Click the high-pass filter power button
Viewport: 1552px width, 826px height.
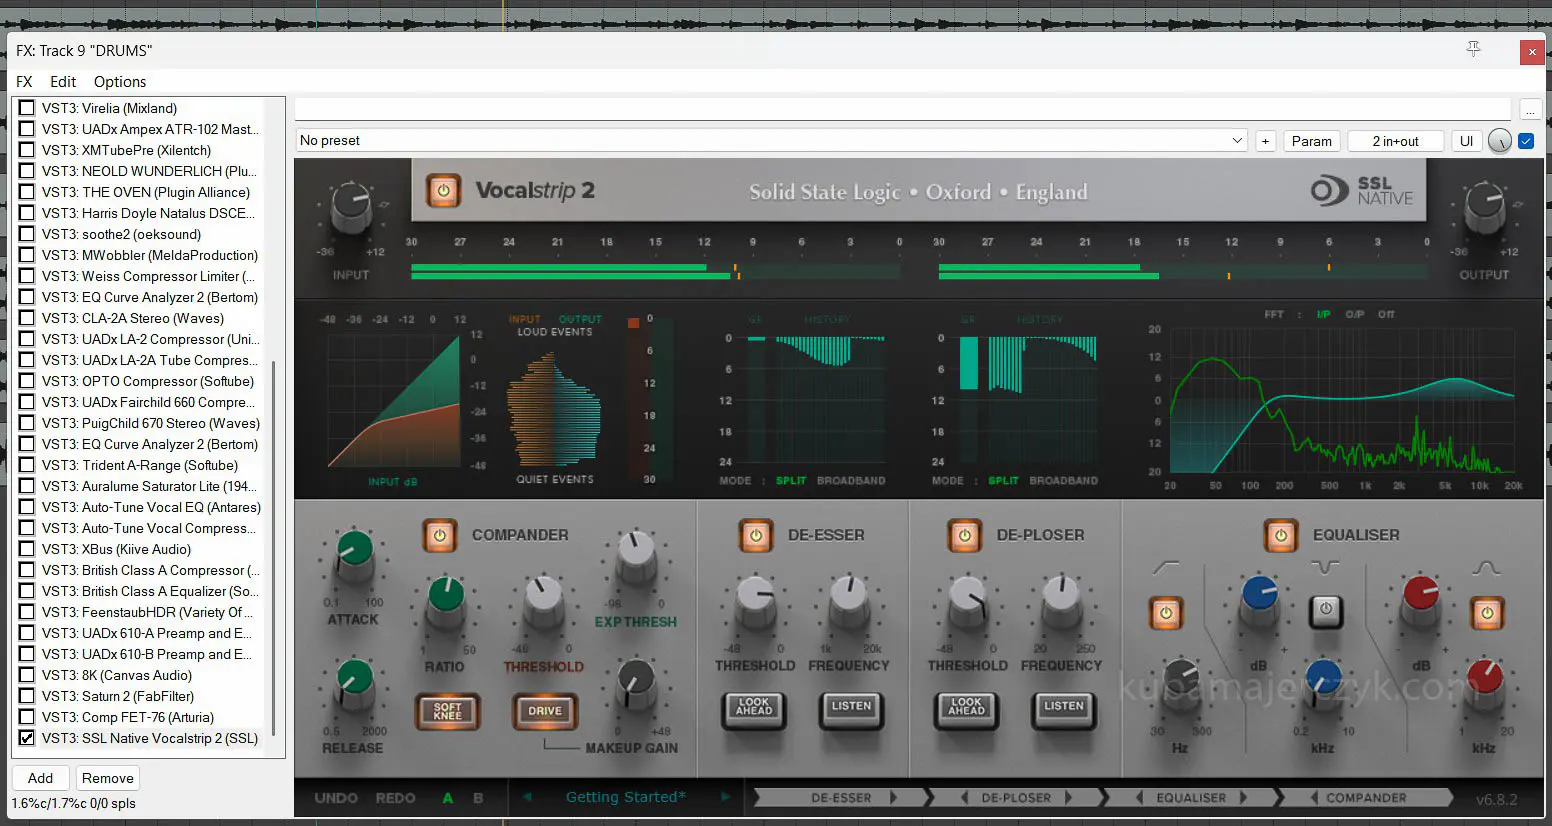(x=1166, y=612)
